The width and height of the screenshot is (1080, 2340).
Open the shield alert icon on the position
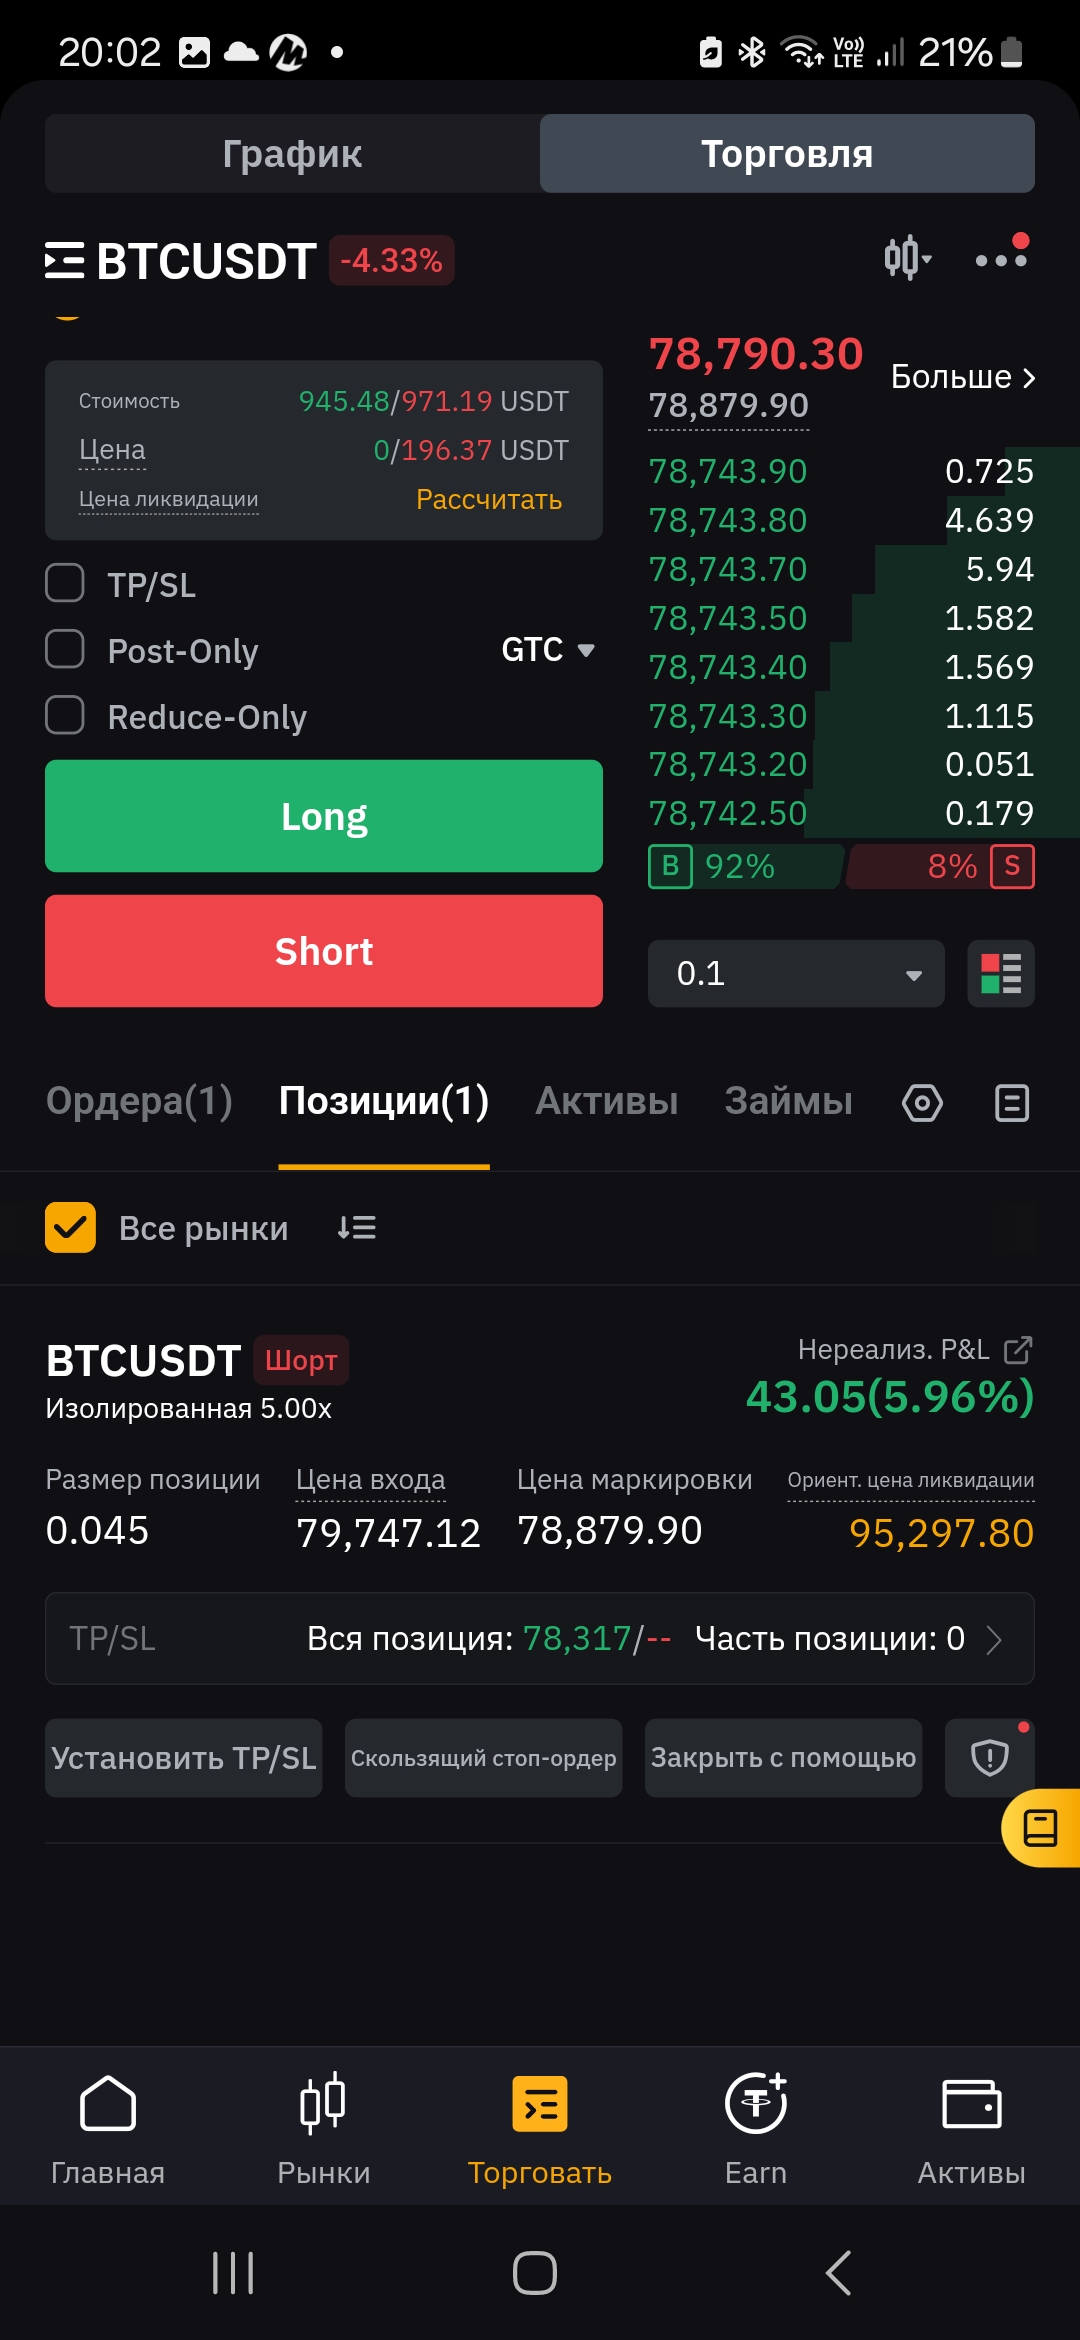click(x=990, y=1757)
